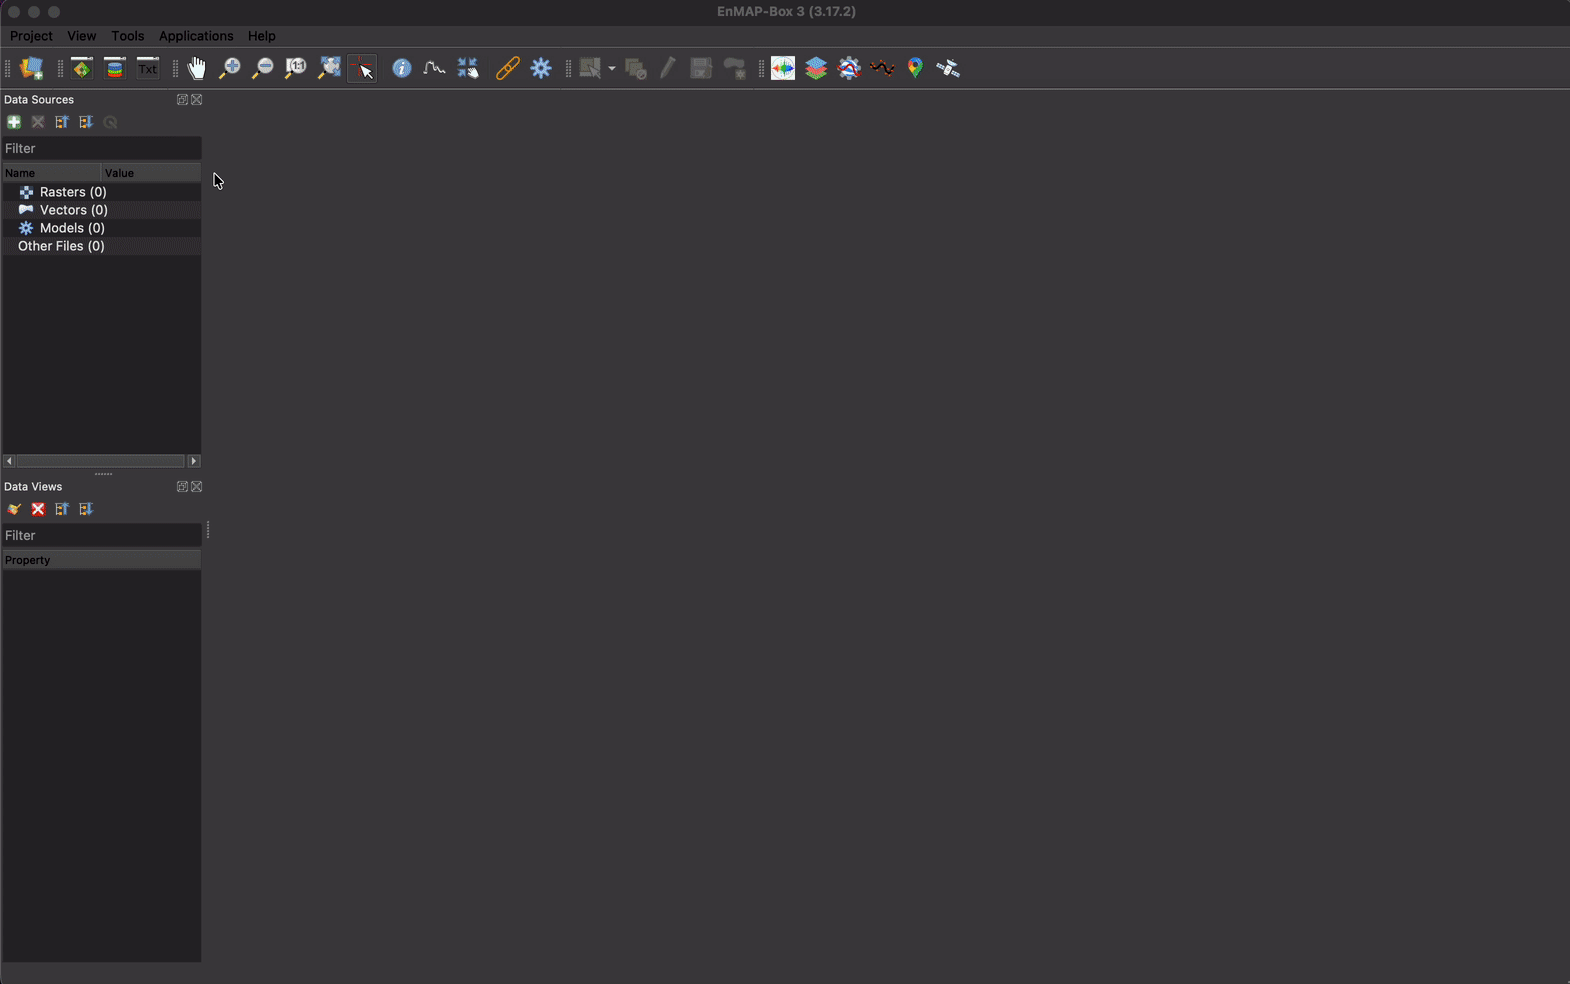1570x984 pixels.
Task: Click Data Sources scrollbar right arrow
Action: click(194, 461)
